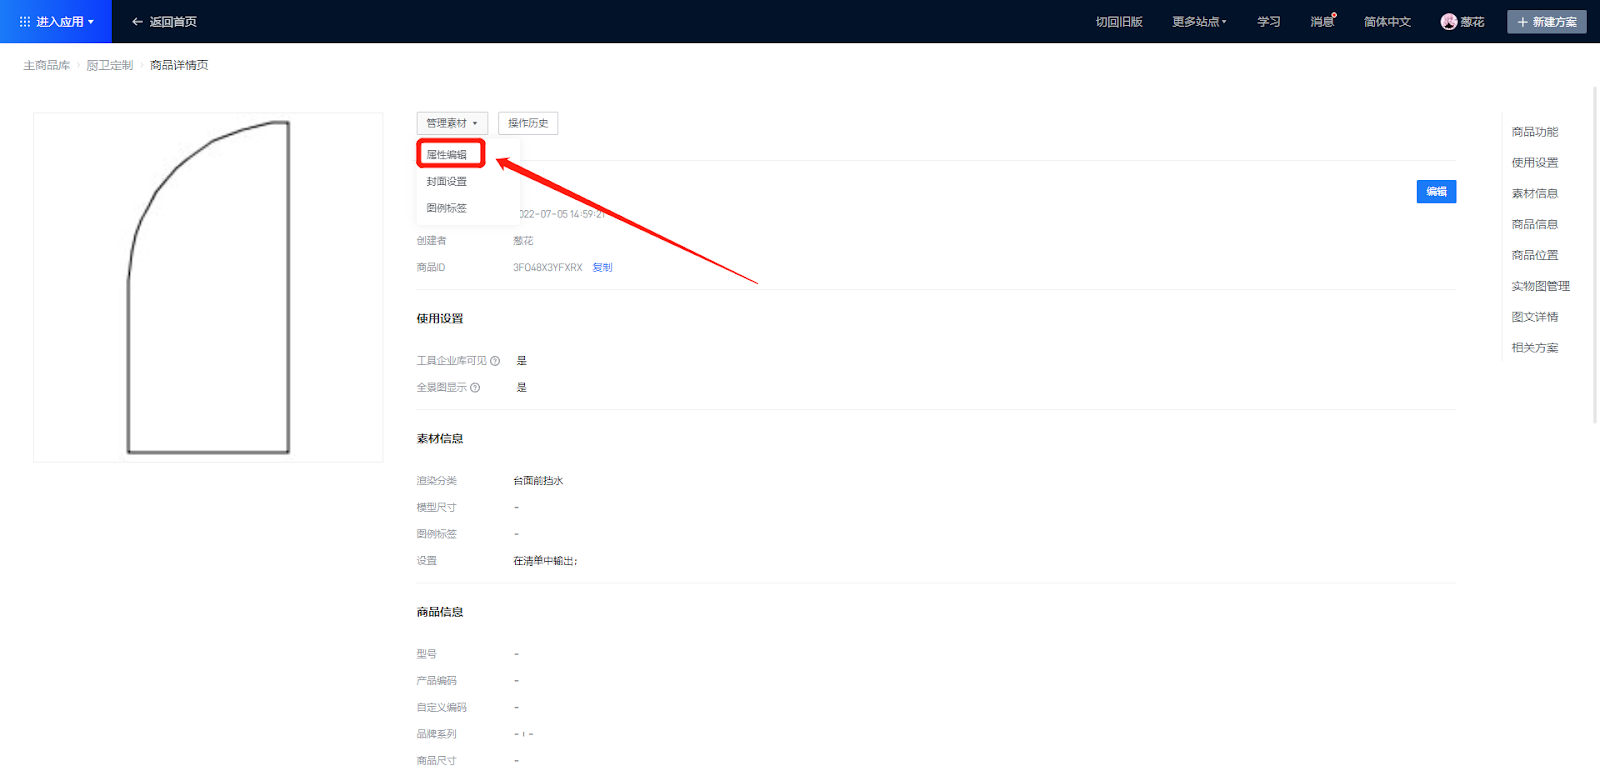Jump to 商品功能 section anchor
This screenshot has width=1600, height=781.
1535,132
